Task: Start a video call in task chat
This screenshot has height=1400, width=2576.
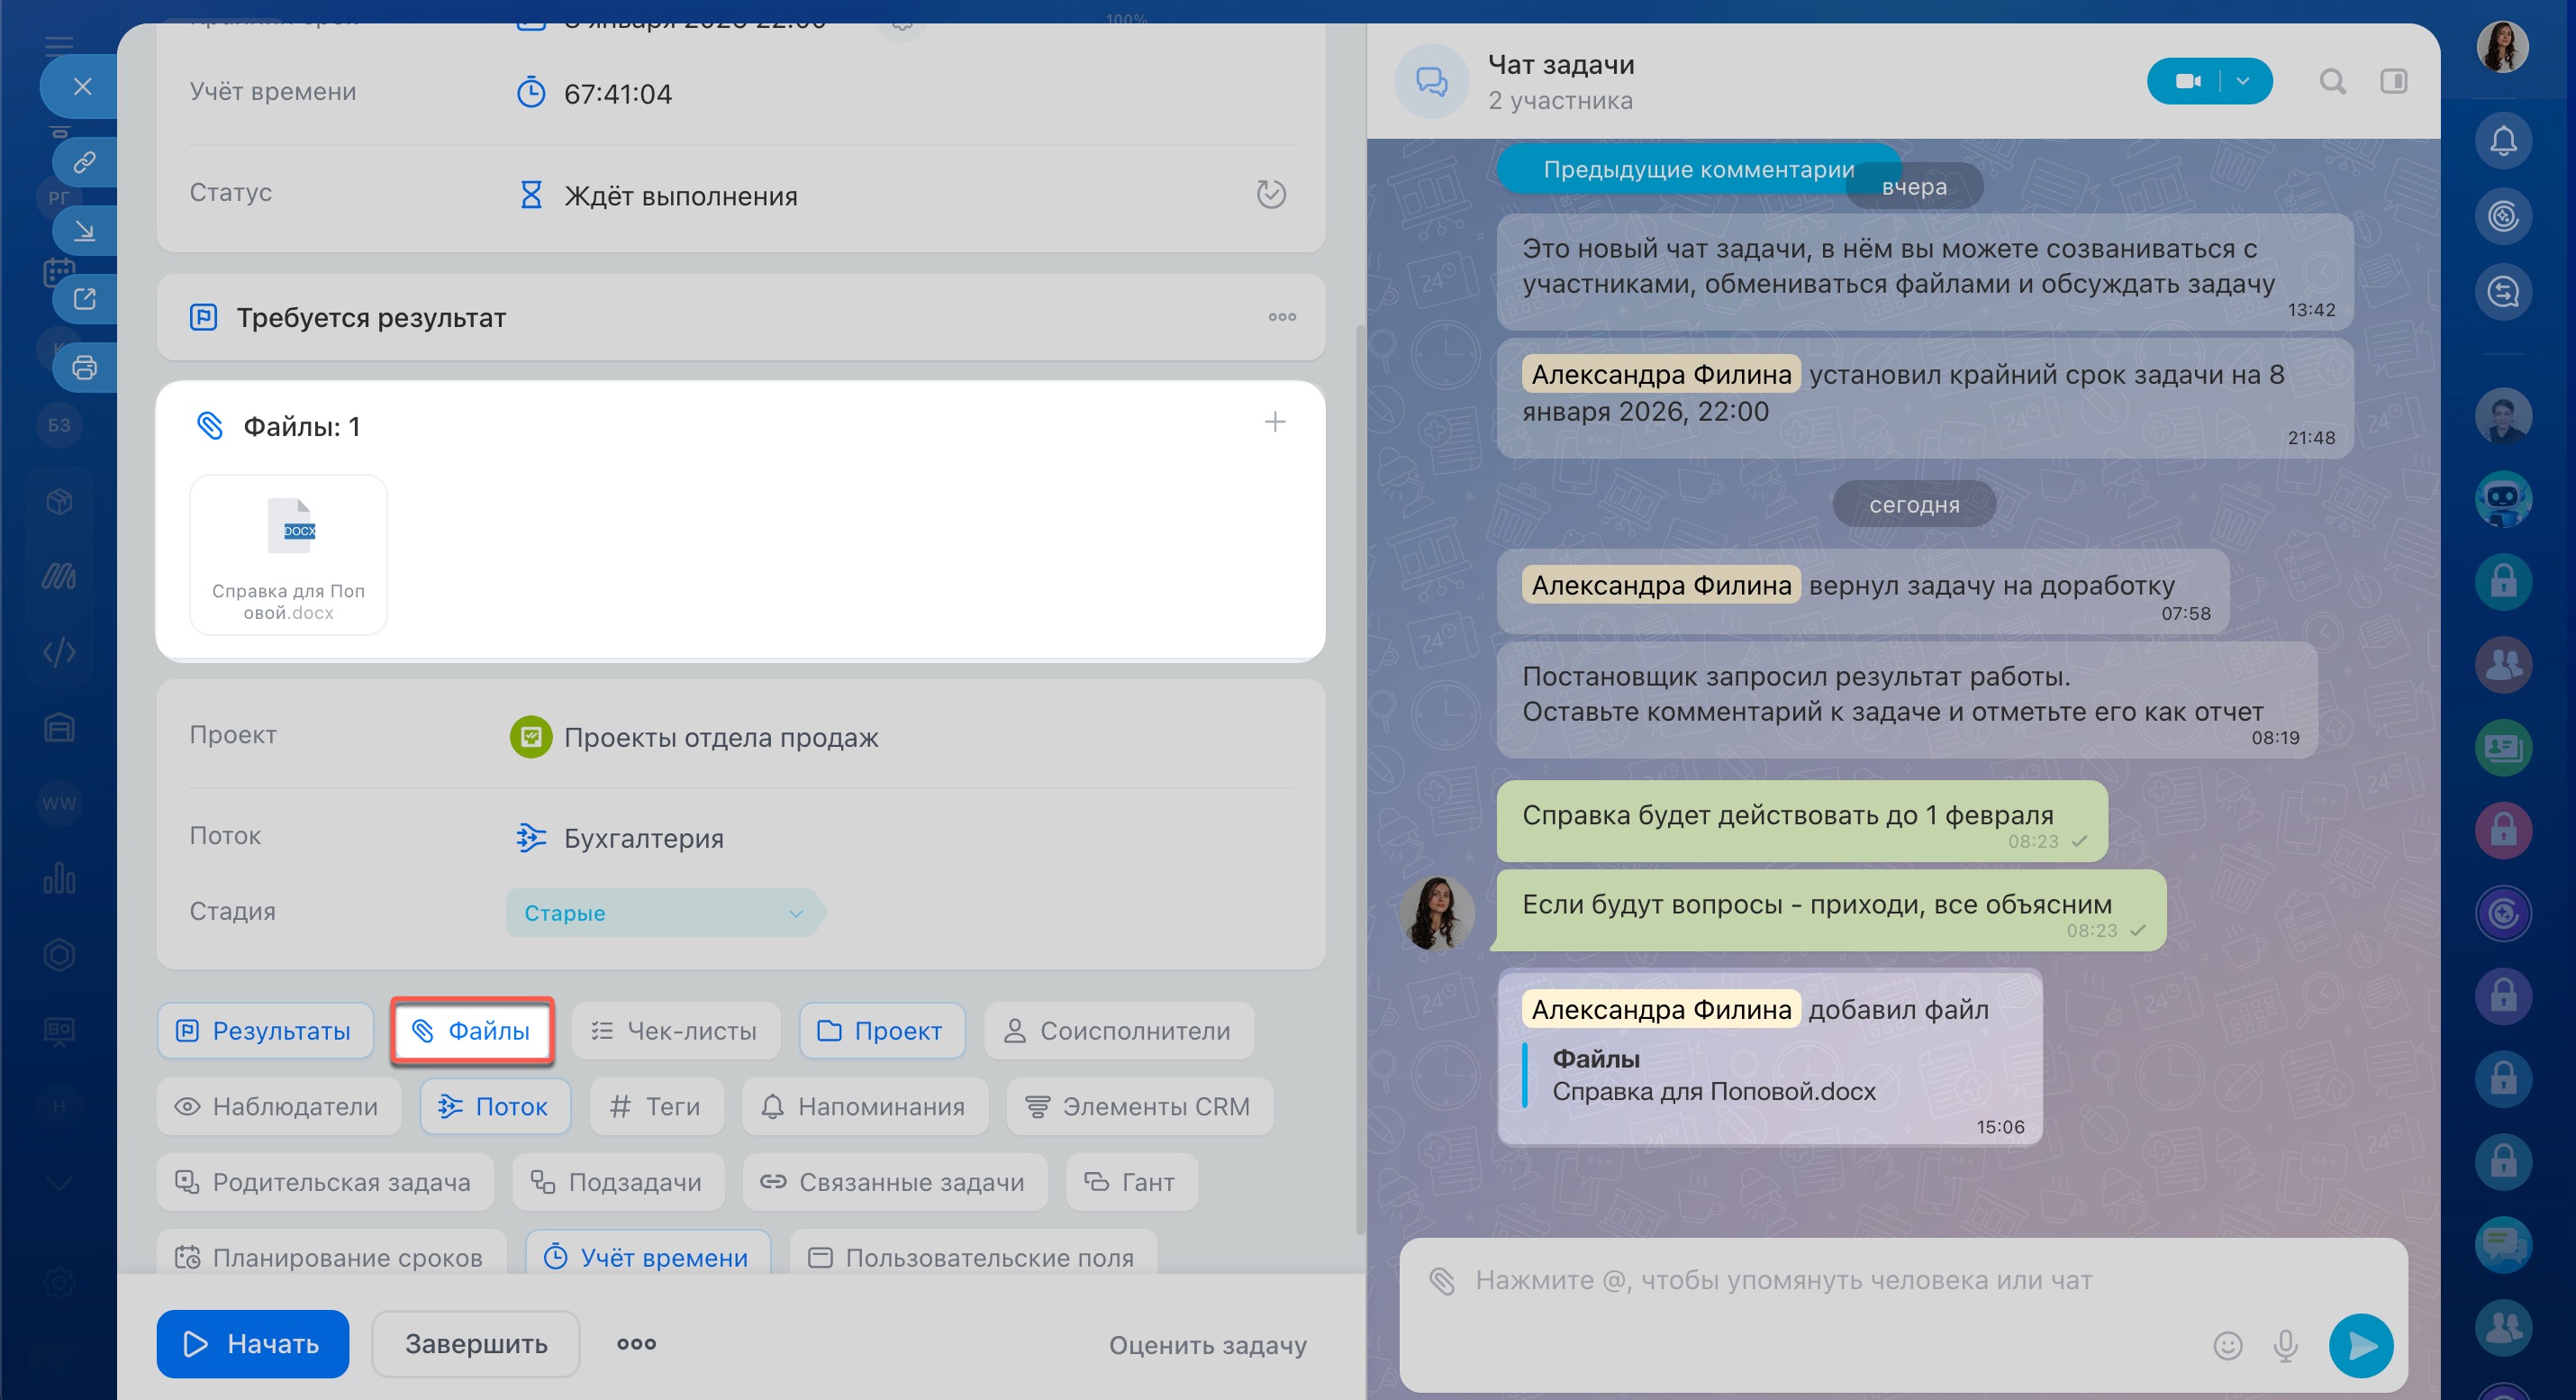Action: (2186, 81)
